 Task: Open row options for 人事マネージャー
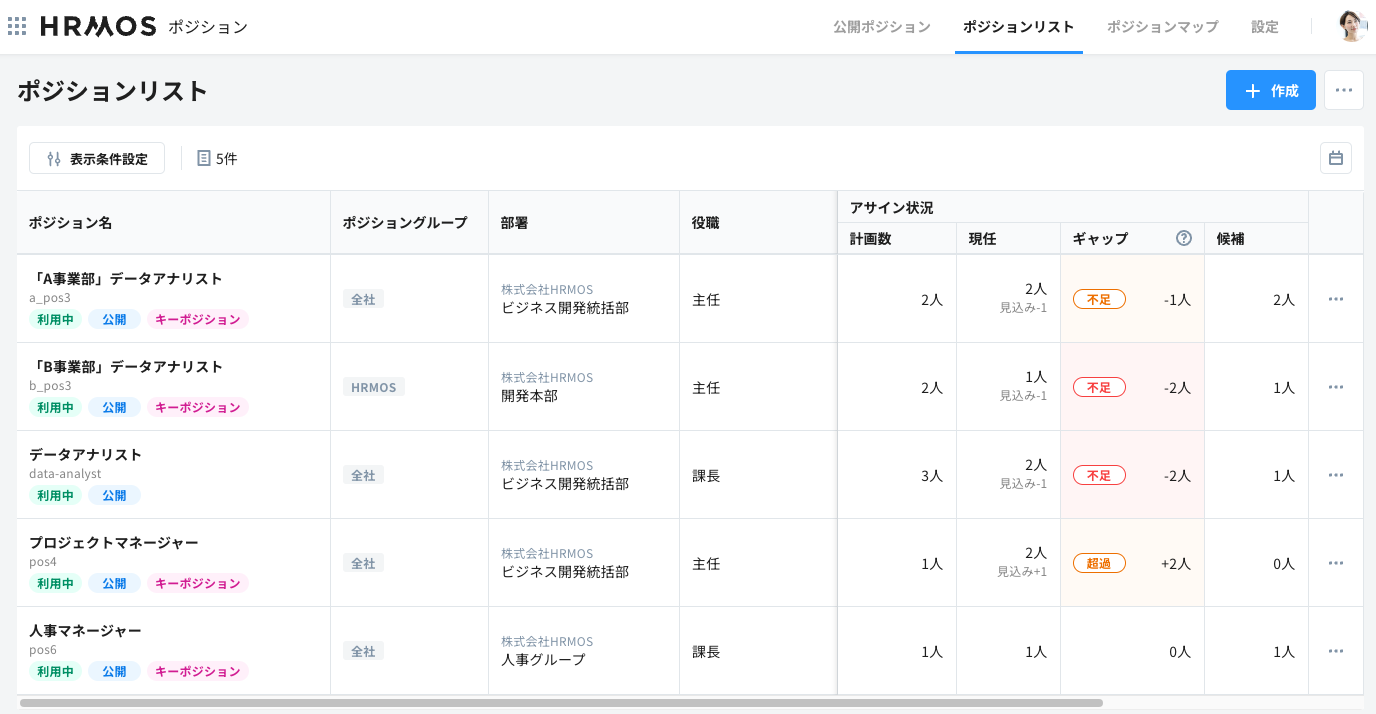click(1335, 650)
